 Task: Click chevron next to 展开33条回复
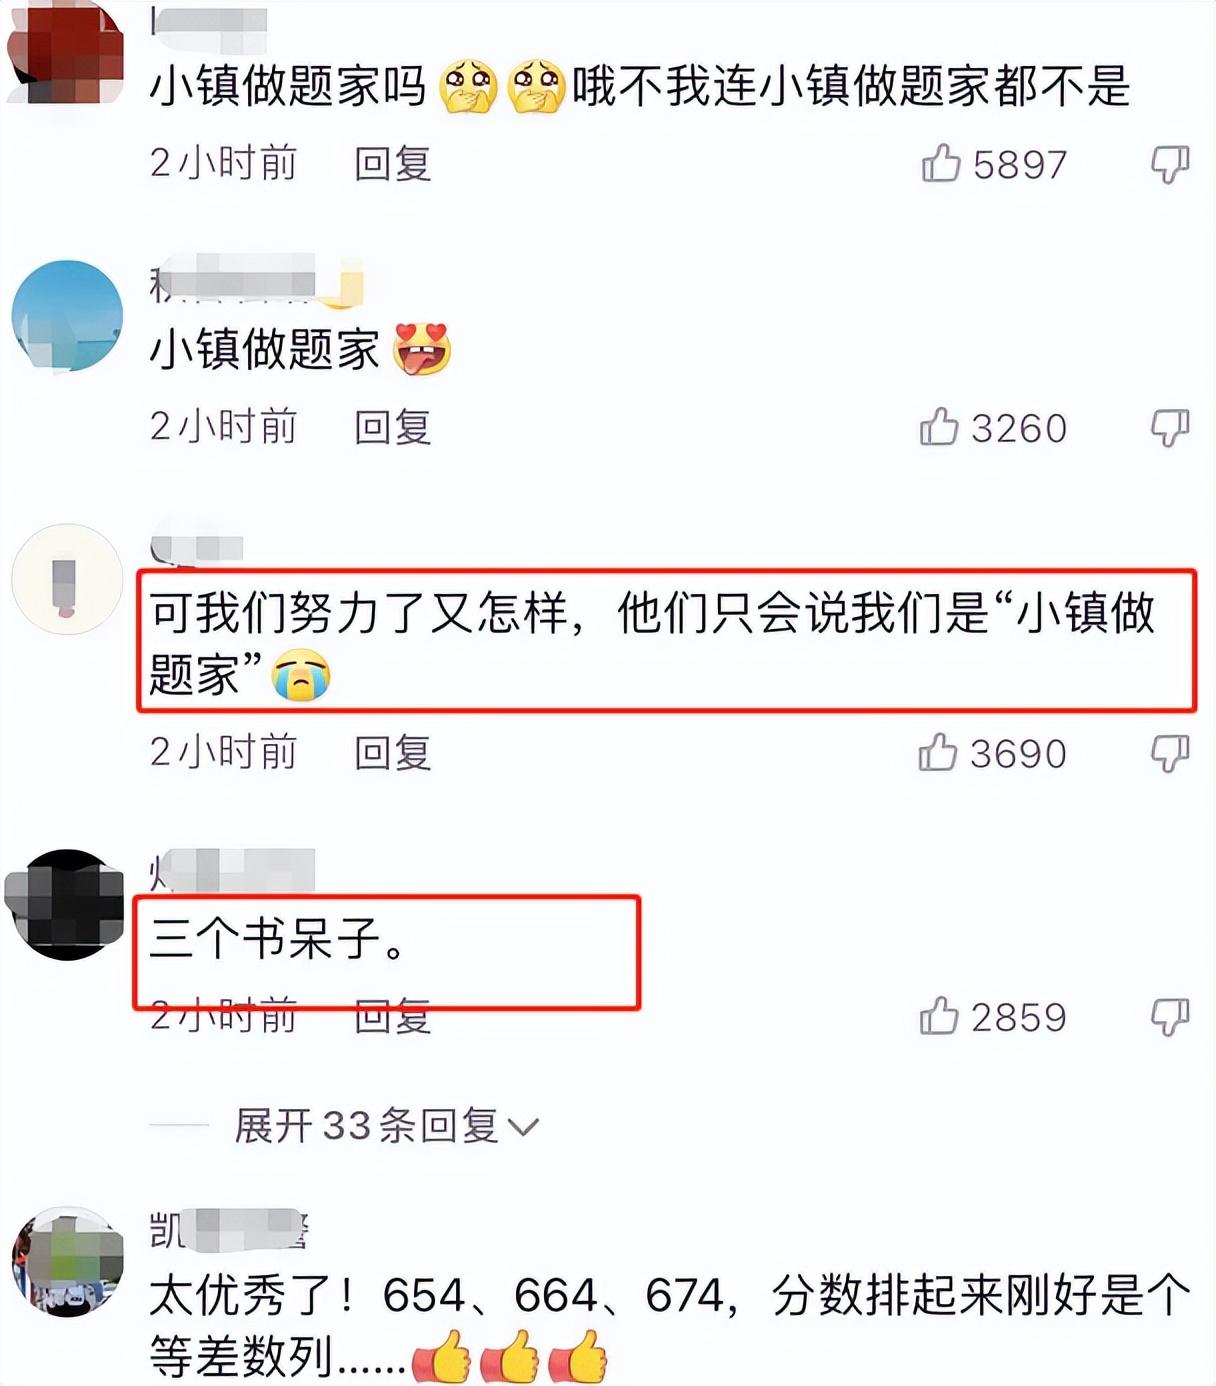523,1128
